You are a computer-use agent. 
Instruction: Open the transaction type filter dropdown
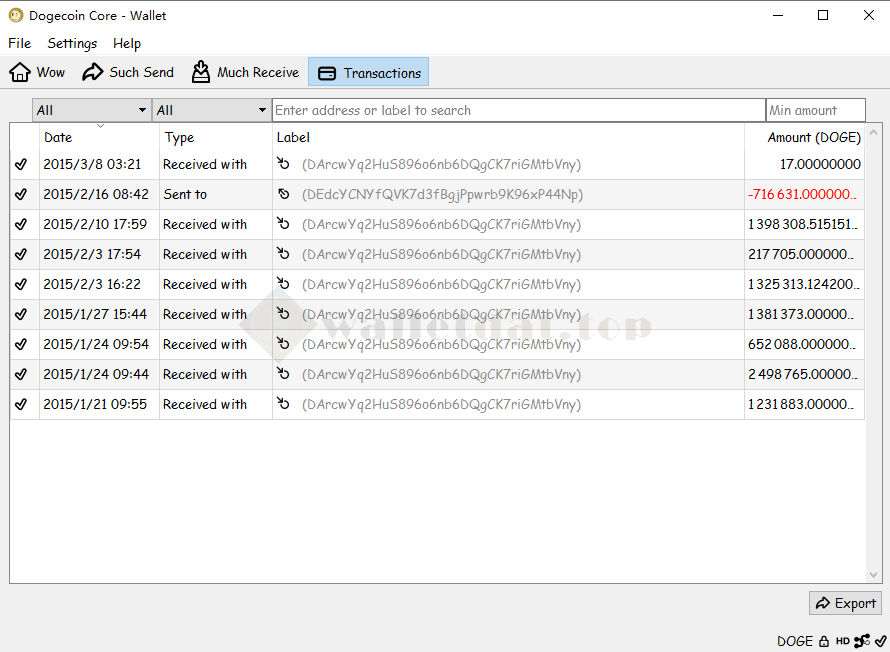(x=211, y=110)
